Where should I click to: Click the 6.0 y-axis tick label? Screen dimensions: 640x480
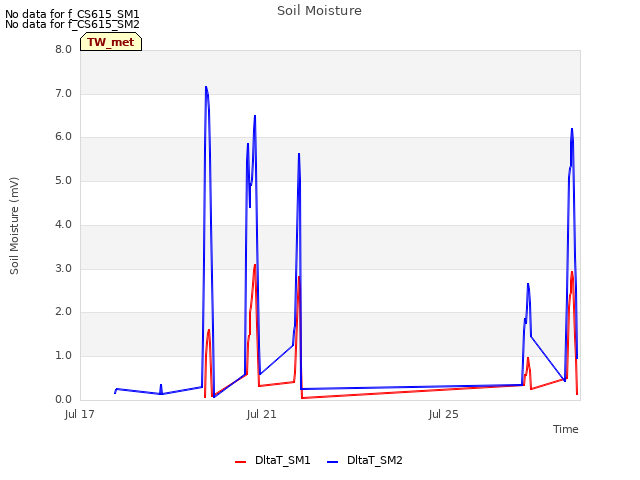(63, 137)
